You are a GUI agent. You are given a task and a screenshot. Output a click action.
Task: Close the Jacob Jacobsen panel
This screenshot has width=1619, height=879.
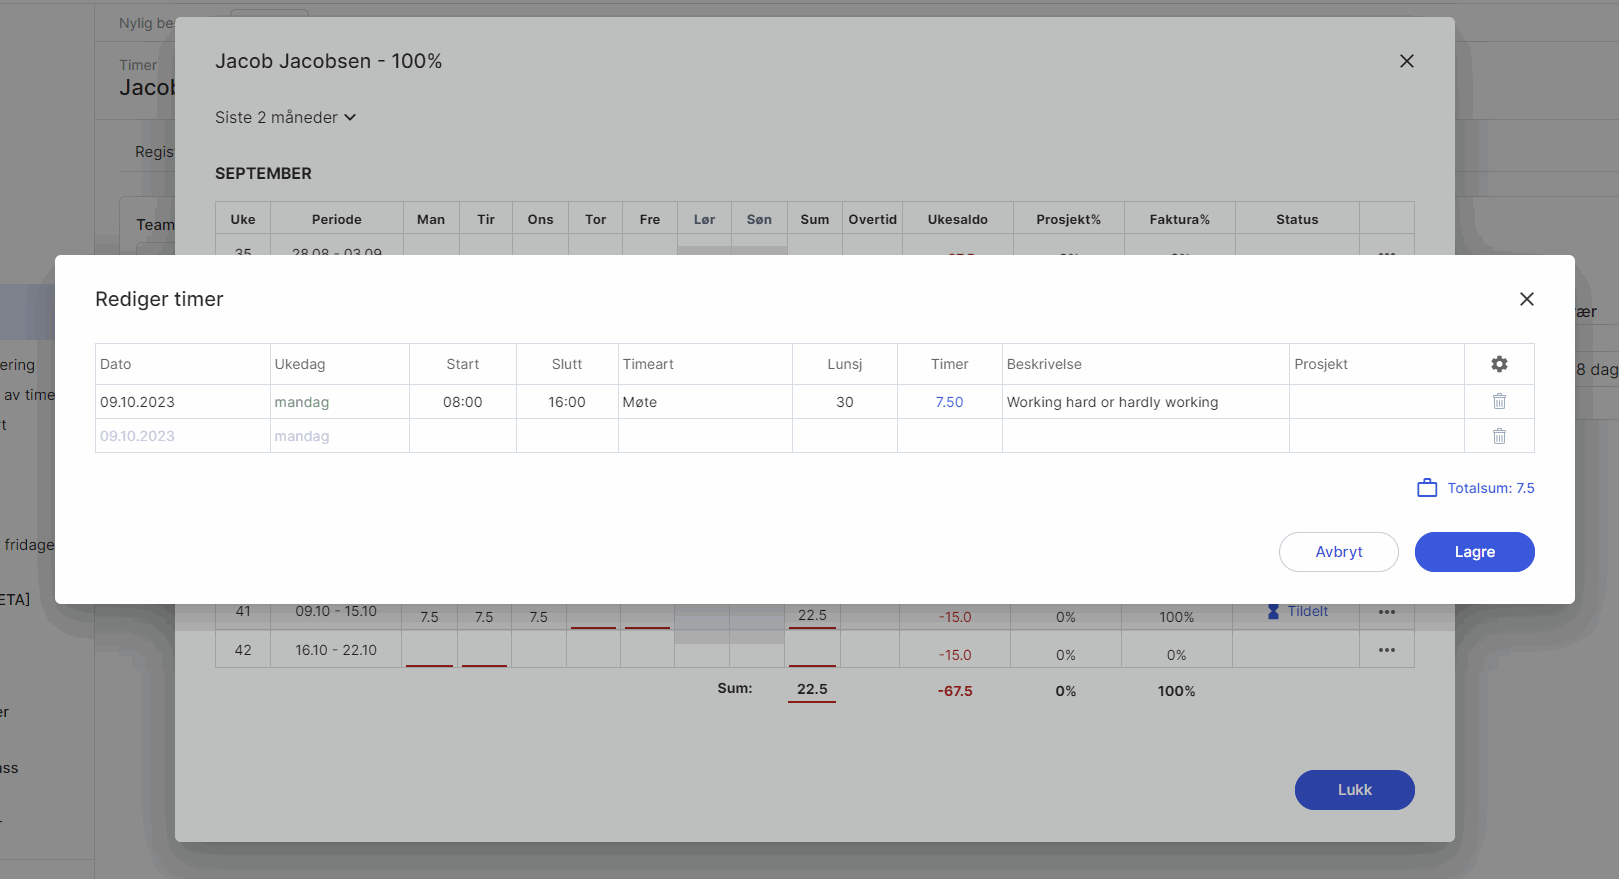click(1406, 61)
